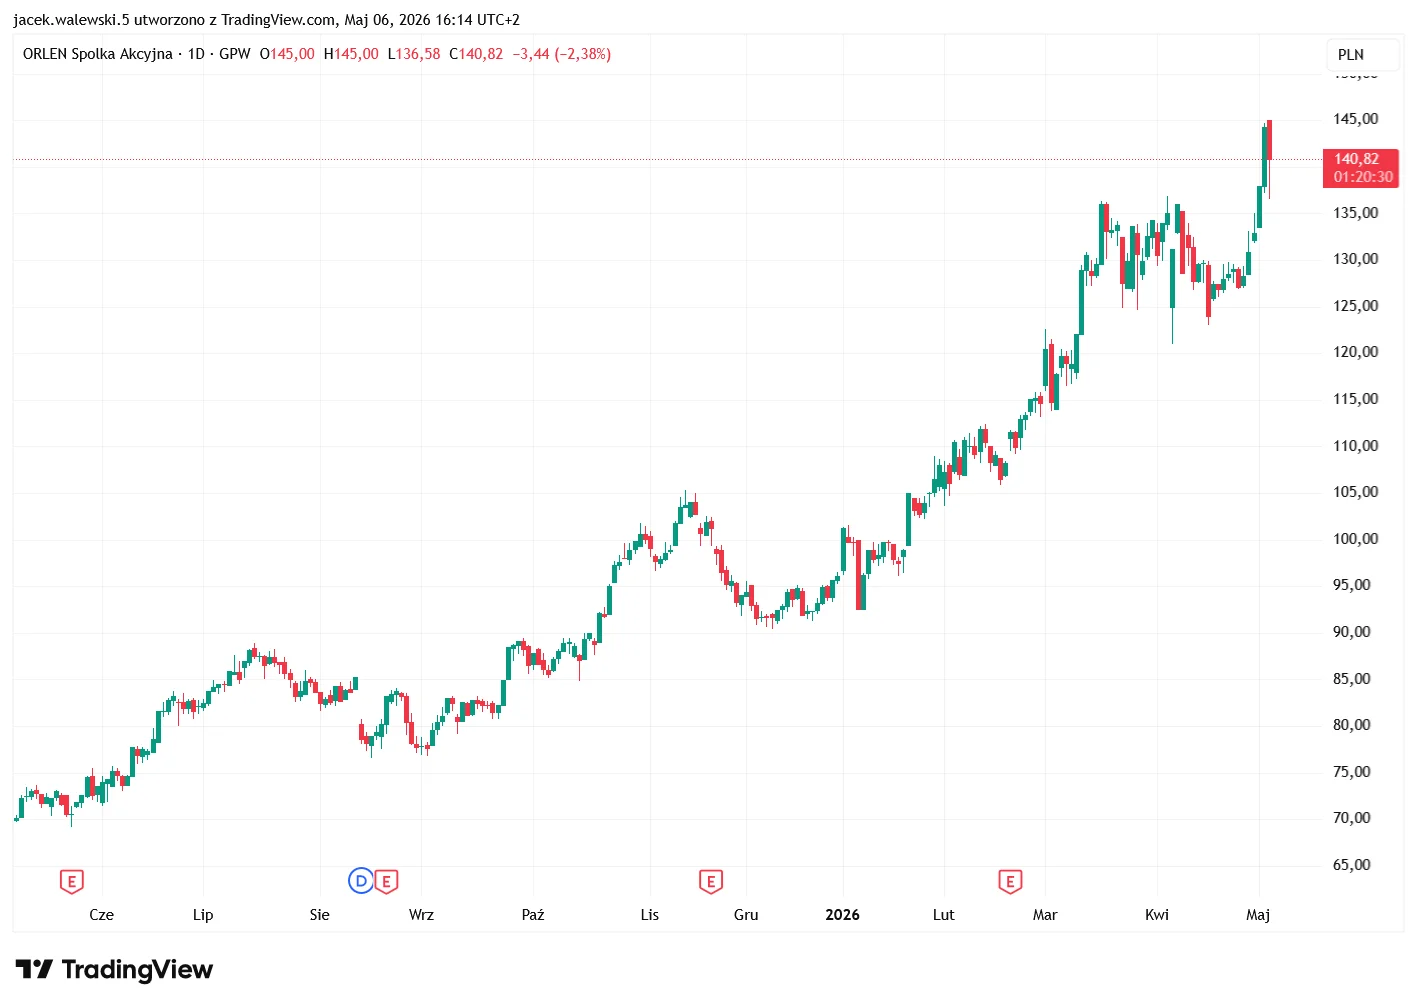Screen dimensions: 1417x1007
Task: Click the countdown timer 01:20:30
Action: [x=1362, y=177]
